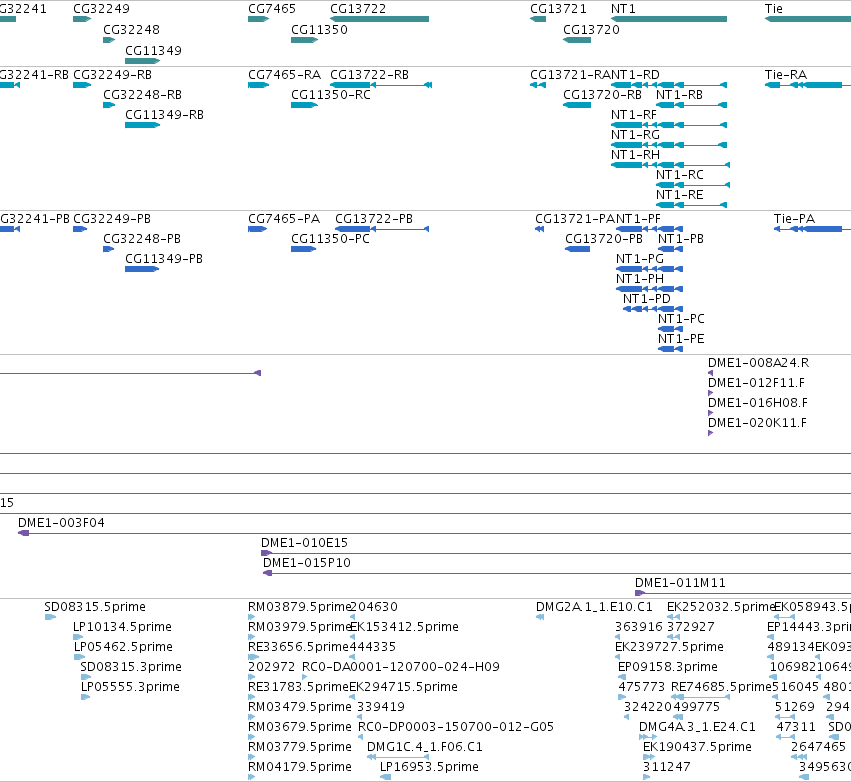Choose transcript NT1-RH
Image resolution: width=851 pixels, height=782 pixels.
635,155
